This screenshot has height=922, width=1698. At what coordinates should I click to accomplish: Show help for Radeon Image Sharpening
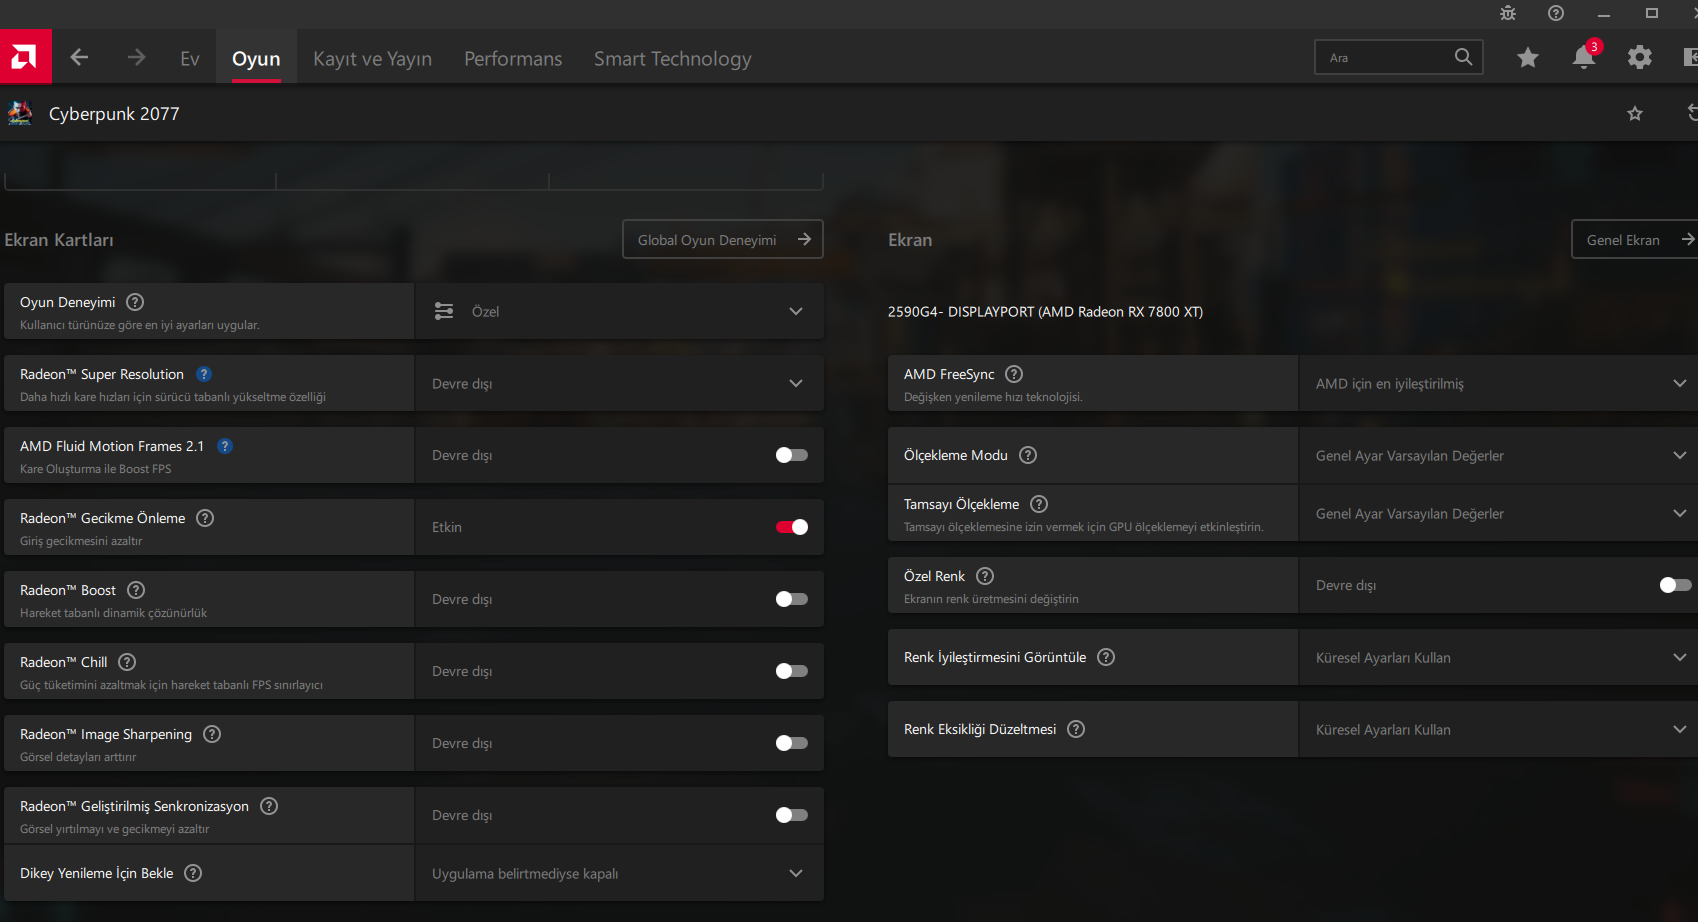pyautogui.click(x=212, y=734)
